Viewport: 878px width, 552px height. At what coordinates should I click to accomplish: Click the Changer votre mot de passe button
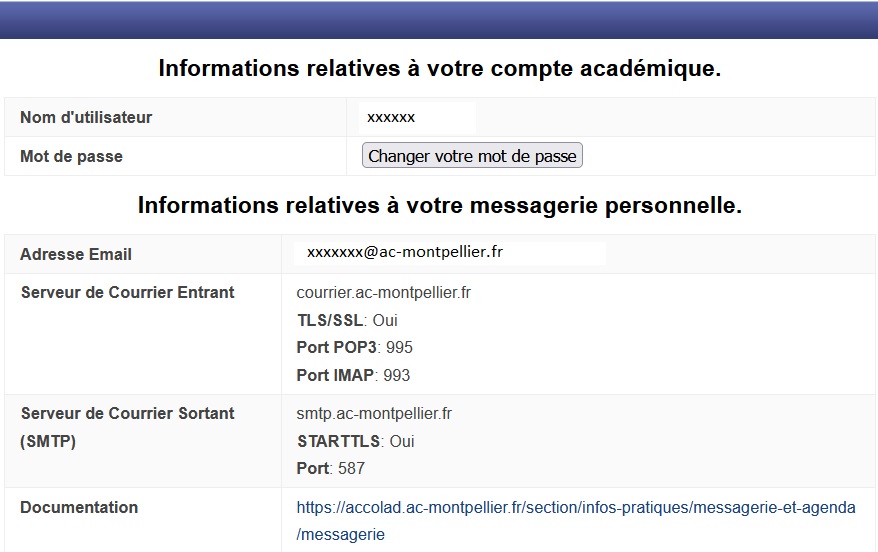click(x=472, y=156)
